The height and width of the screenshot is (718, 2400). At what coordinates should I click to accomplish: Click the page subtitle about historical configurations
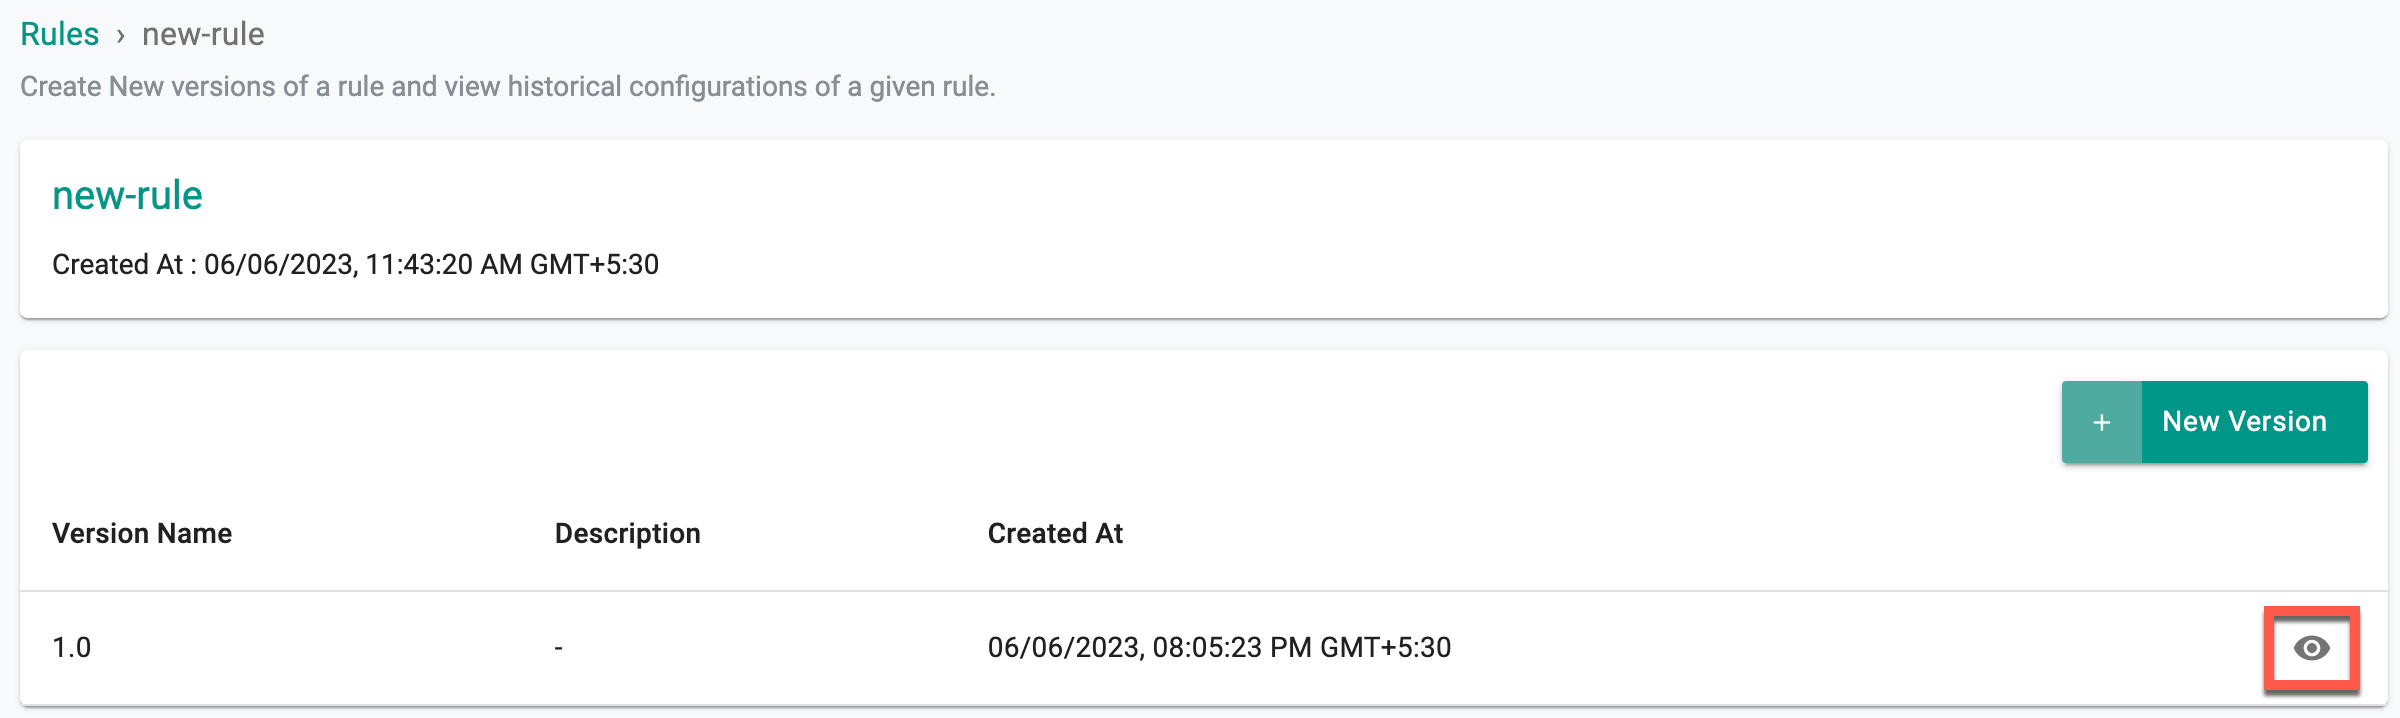pos(508,86)
